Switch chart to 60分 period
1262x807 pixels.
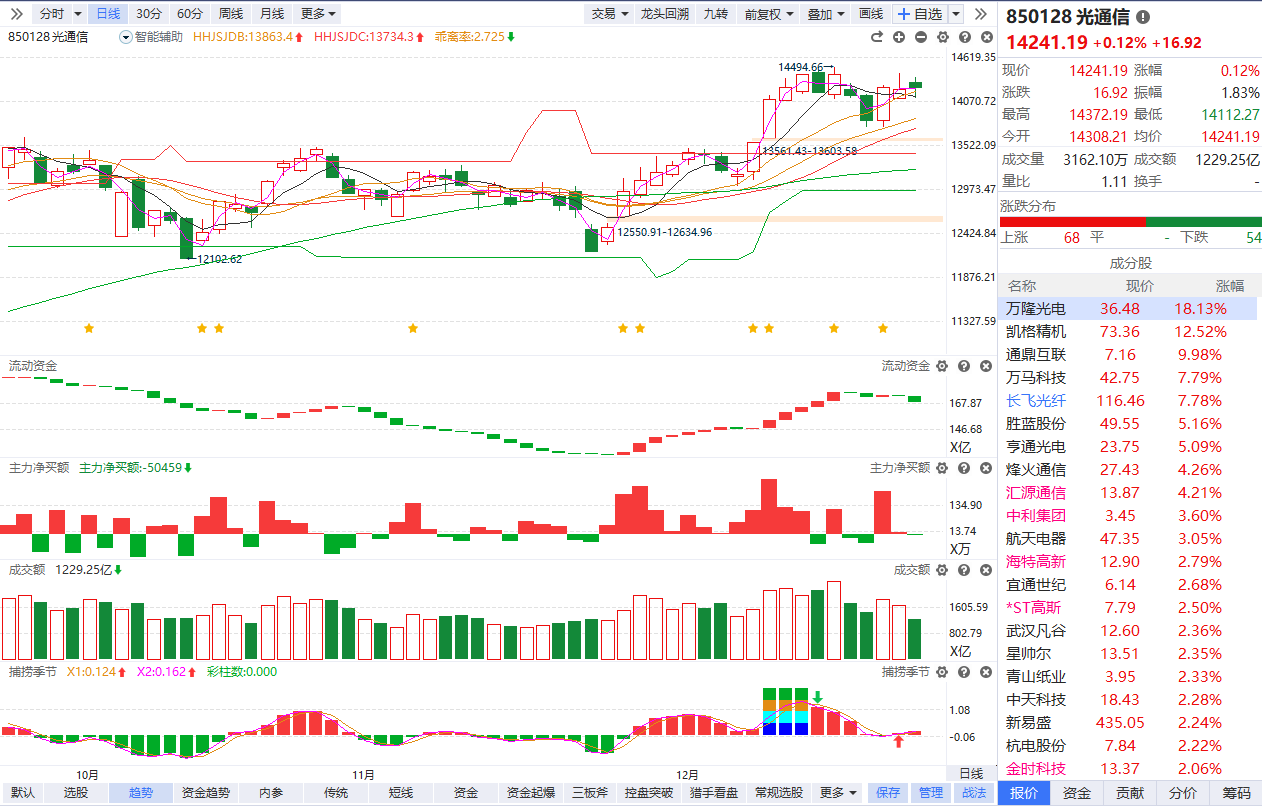(189, 13)
